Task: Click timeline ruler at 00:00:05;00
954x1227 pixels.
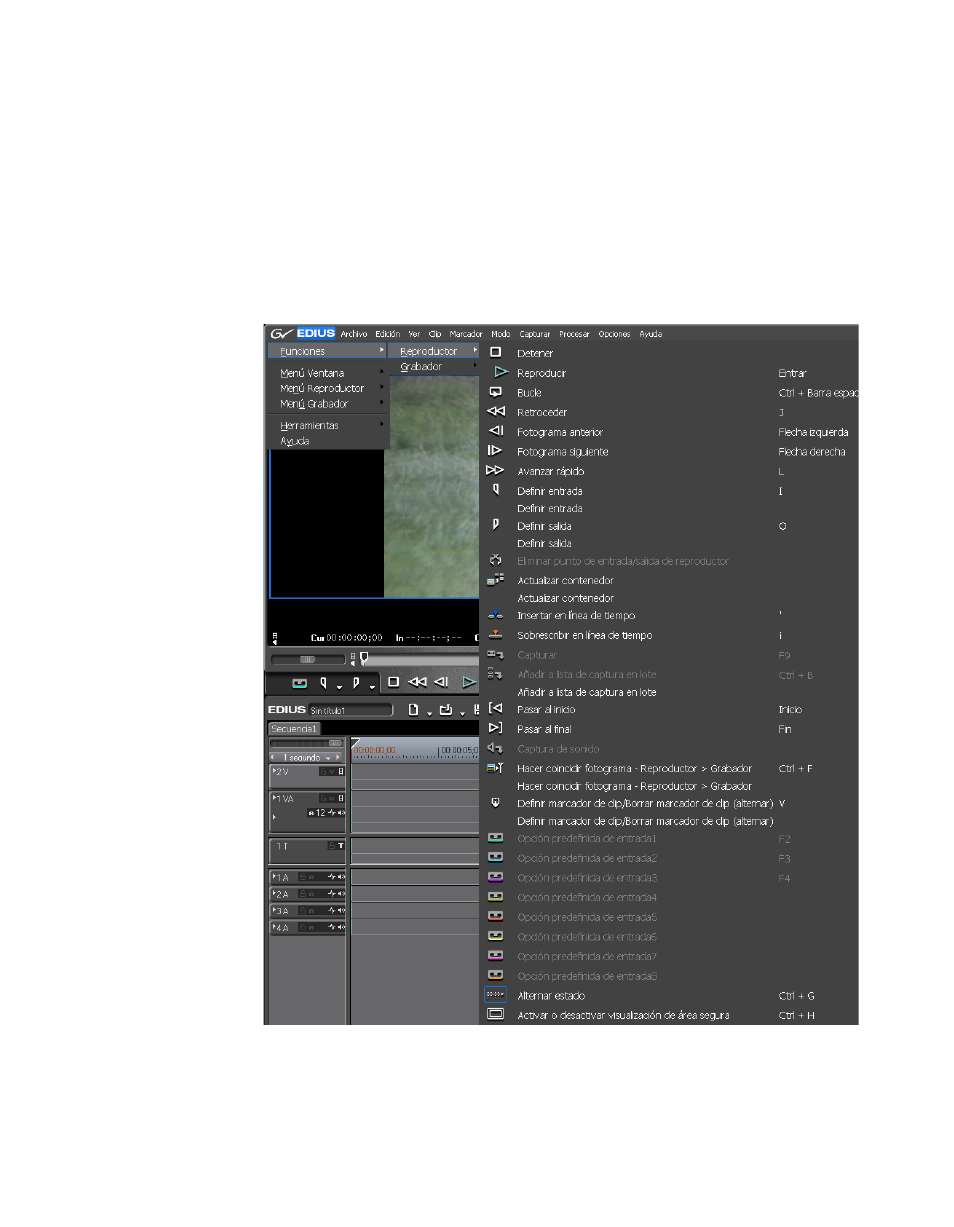Action: pyautogui.click(x=460, y=750)
